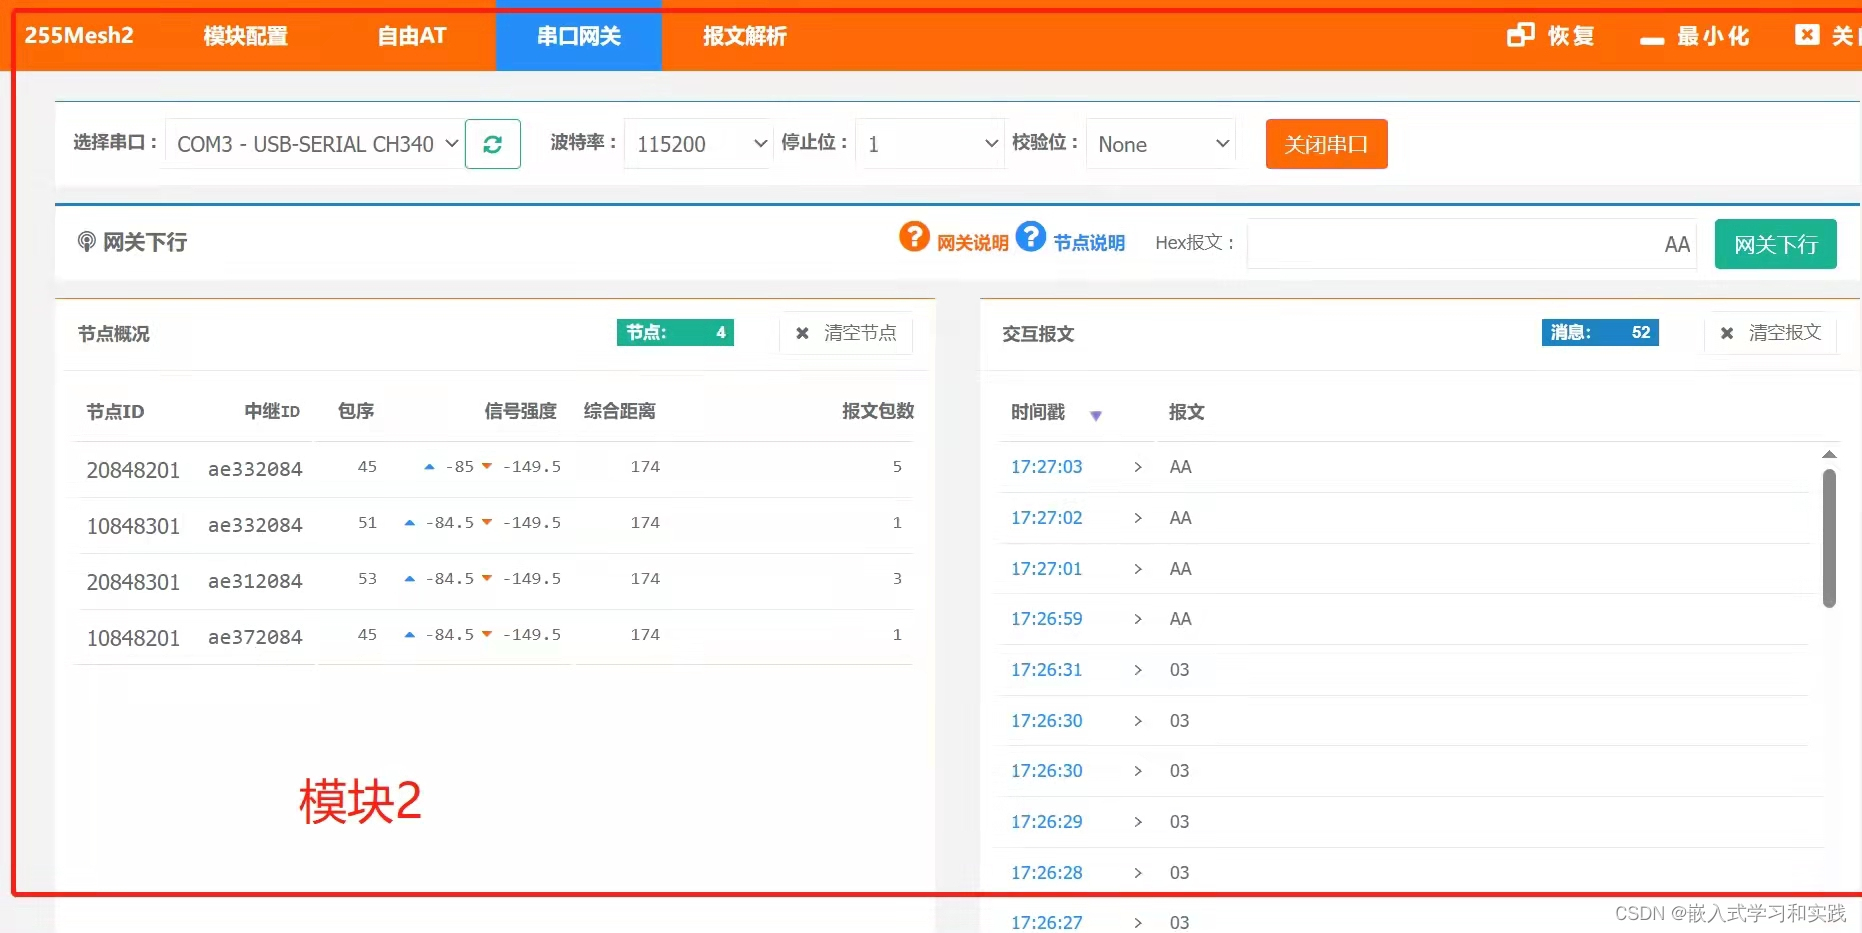This screenshot has width=1862, height=933.
Task: Open the 选择串口 COM3 dropdown
Action: pyautogui.click(x=314, y=144)
